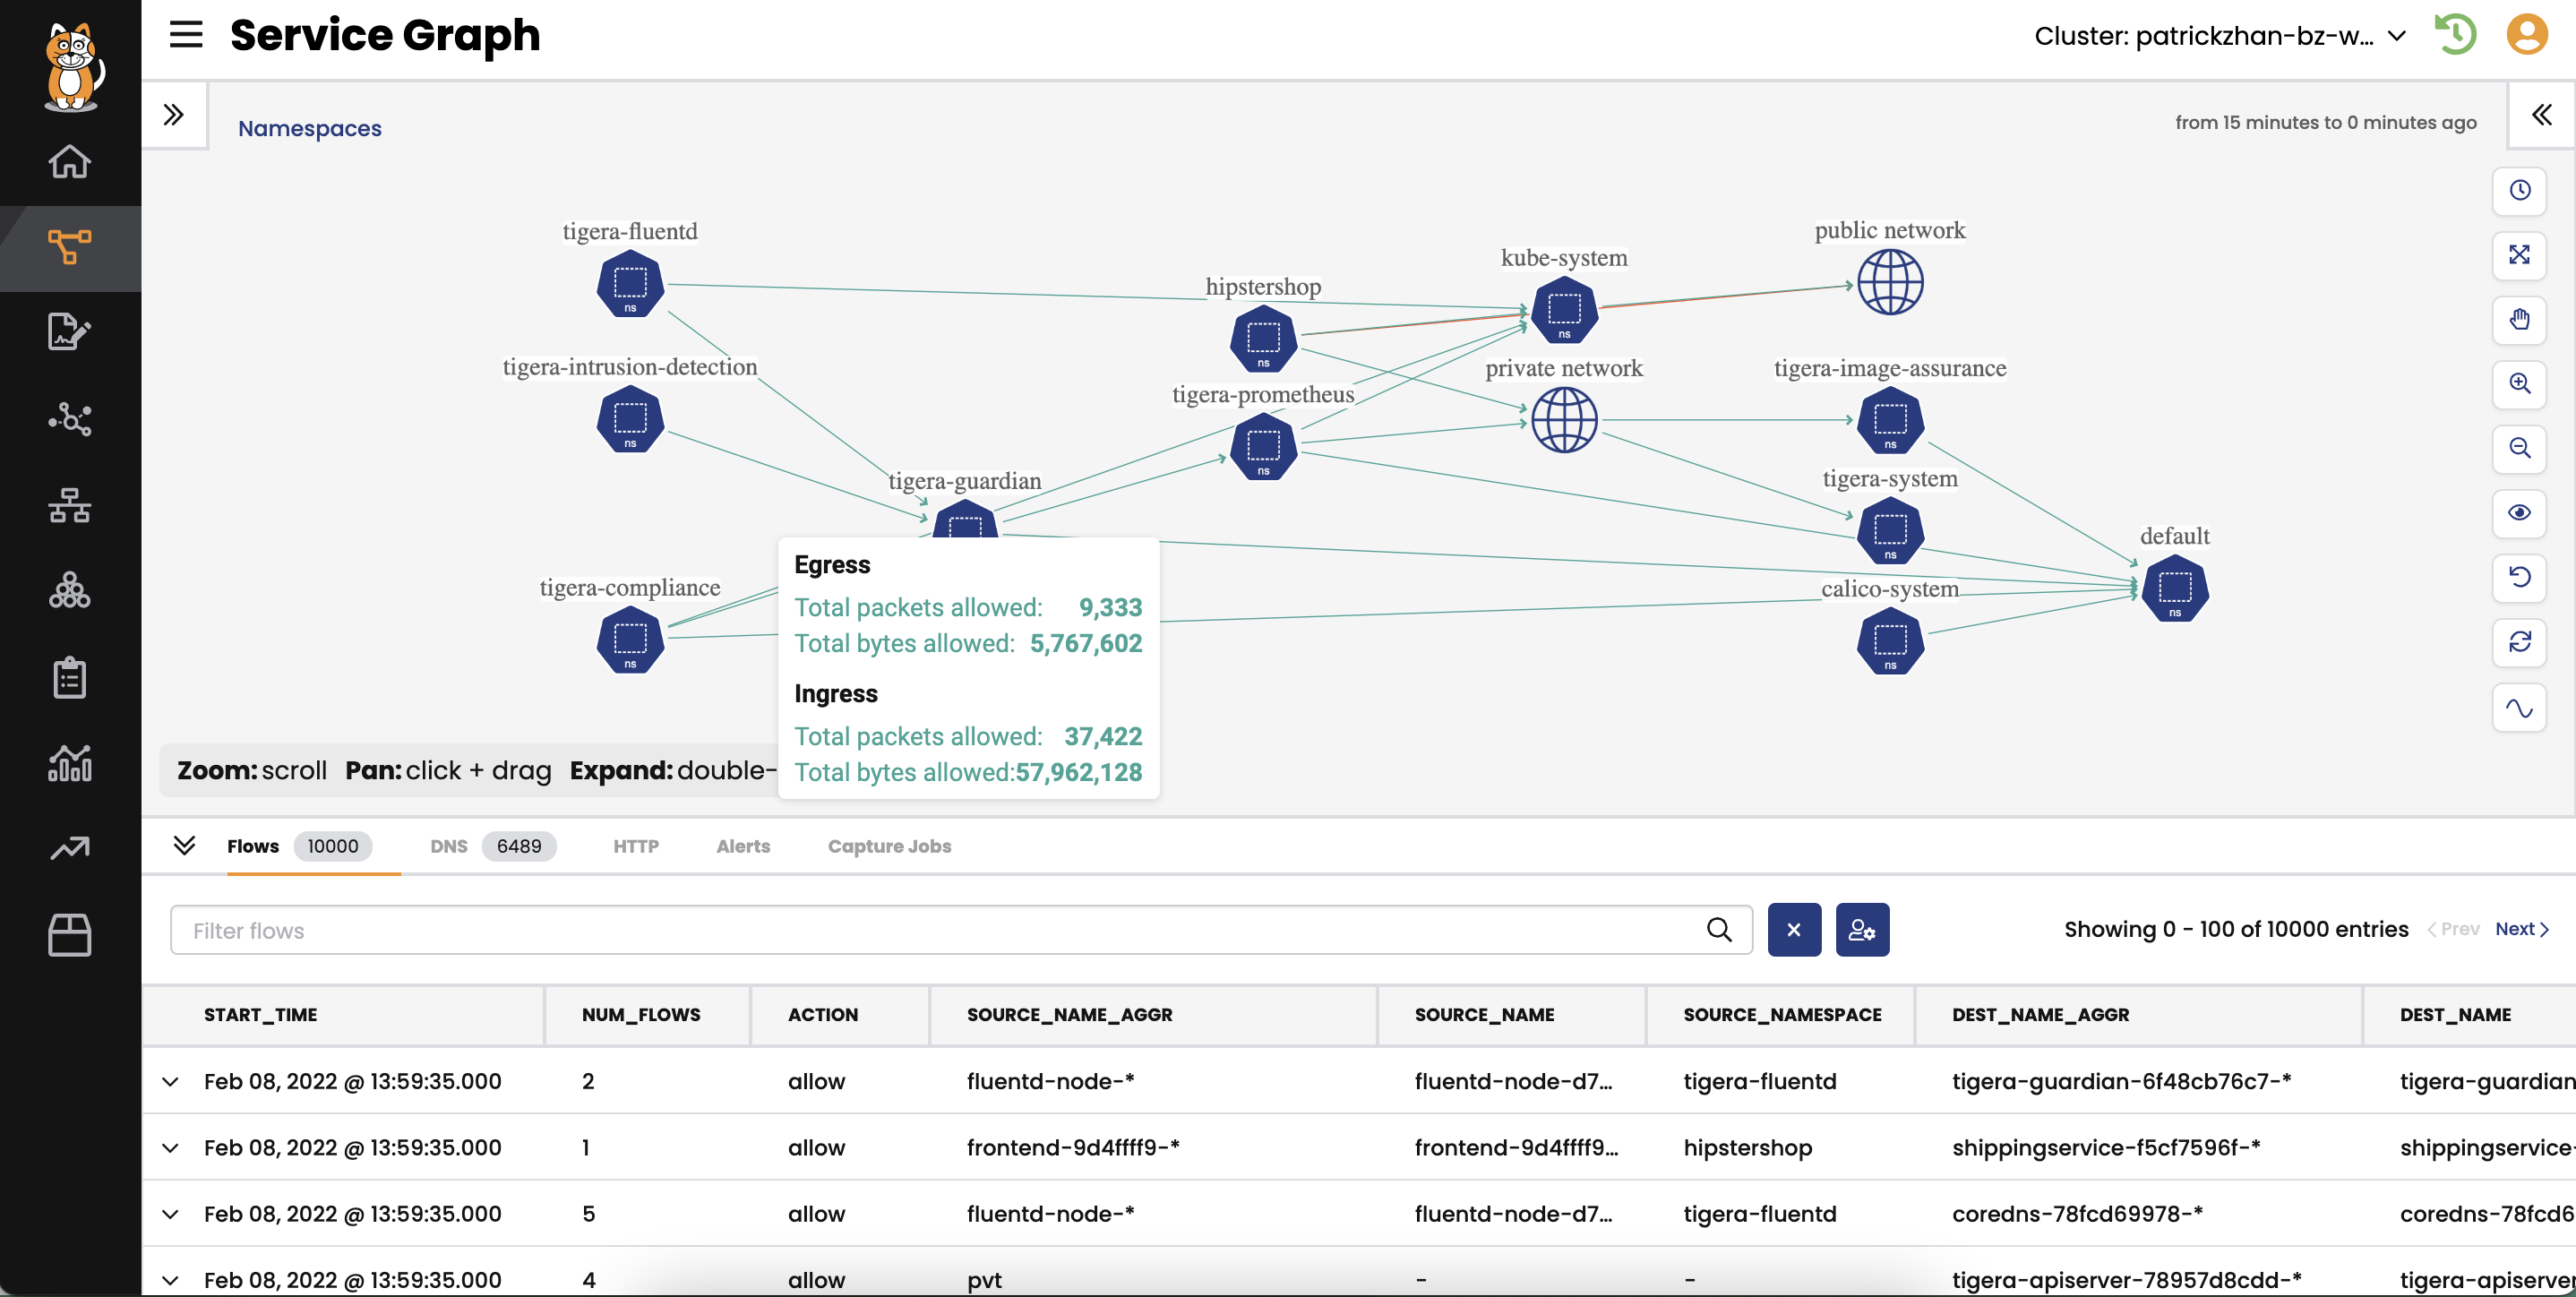The width and height of the screenshot is (2576, 1297).
Task: Click zoom out magnifier on graph toolbar
Action: [2518, 449]
